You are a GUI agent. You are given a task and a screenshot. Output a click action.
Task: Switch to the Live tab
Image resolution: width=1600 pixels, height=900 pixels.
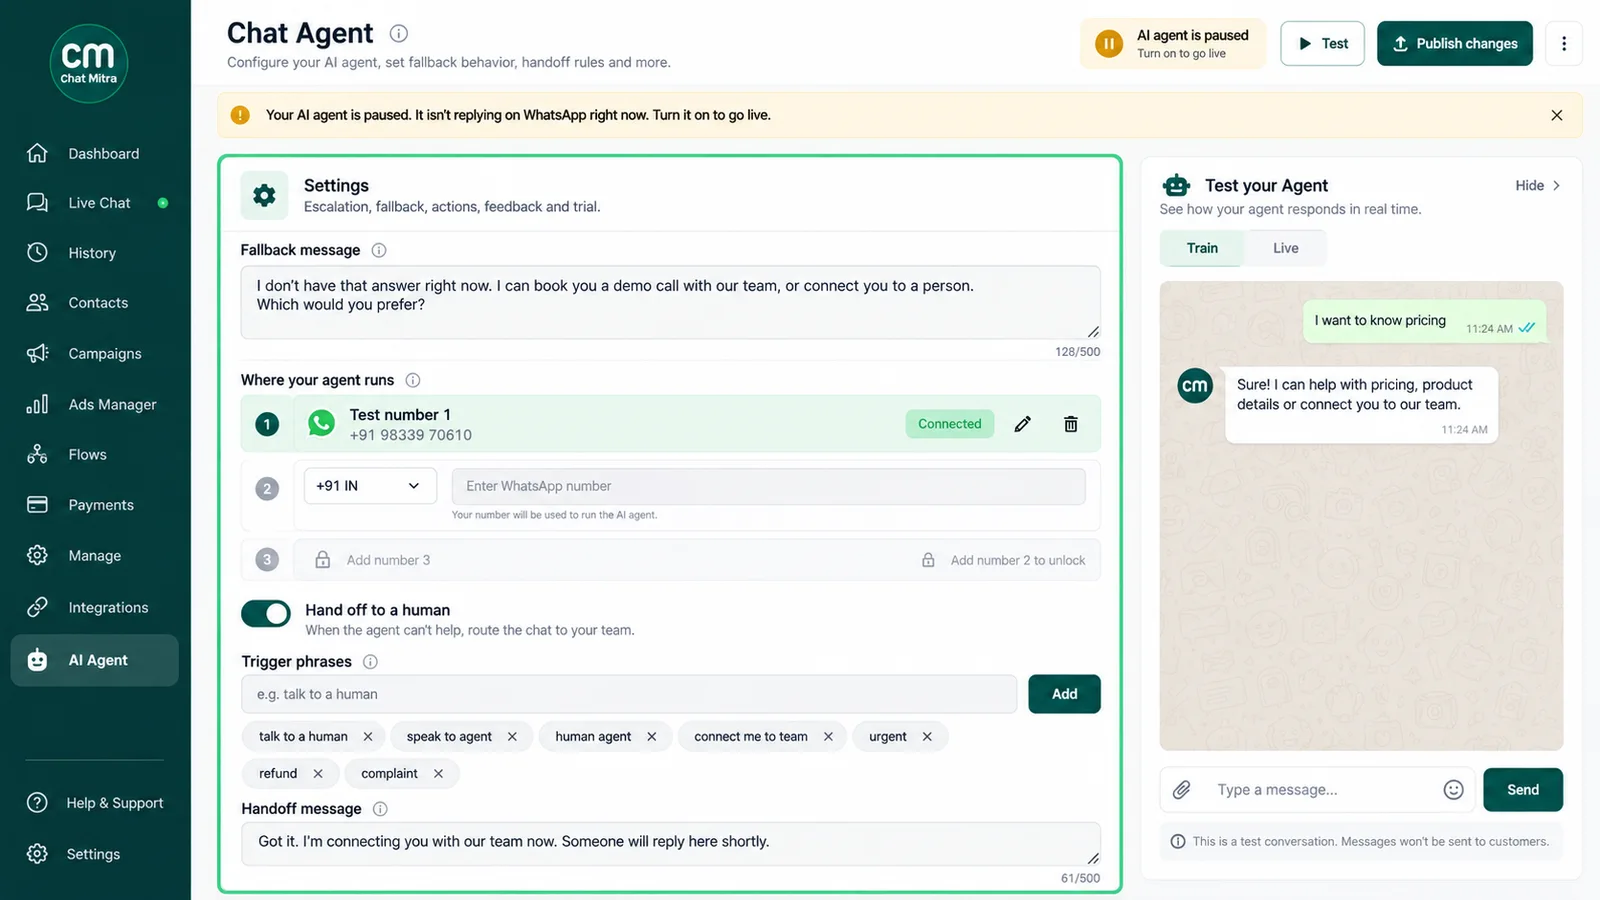1286,248
